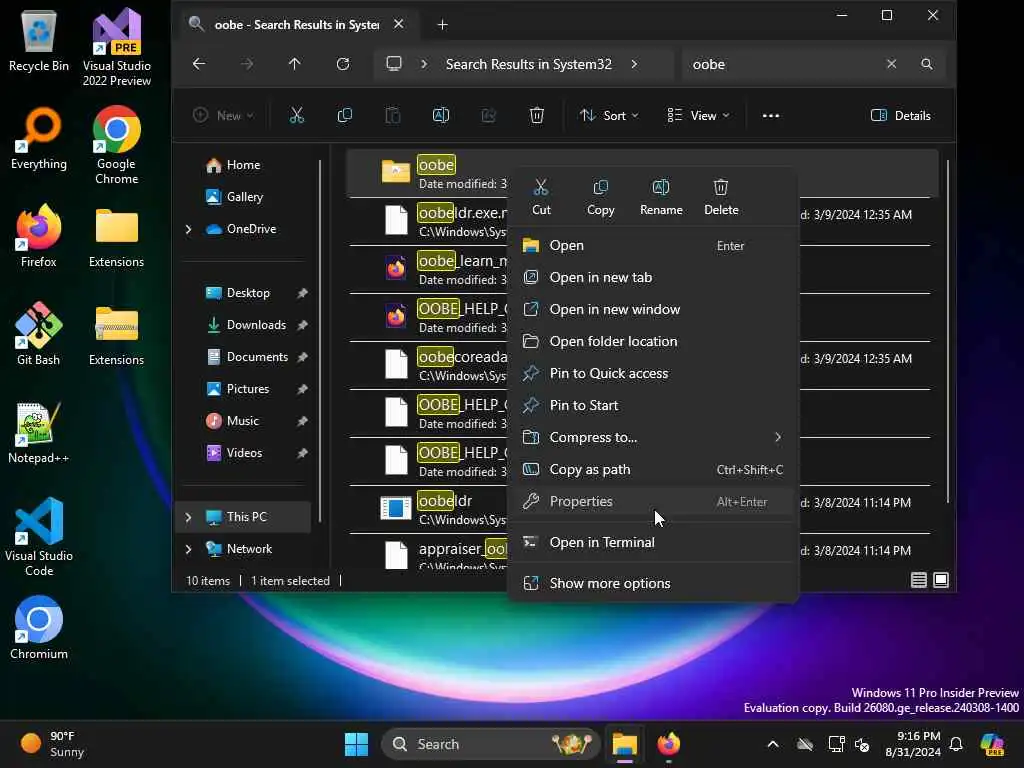The width and height of the screenshot is (1024, 768).
Task: Select the oobecoreada file result
Action: (428, 366)
